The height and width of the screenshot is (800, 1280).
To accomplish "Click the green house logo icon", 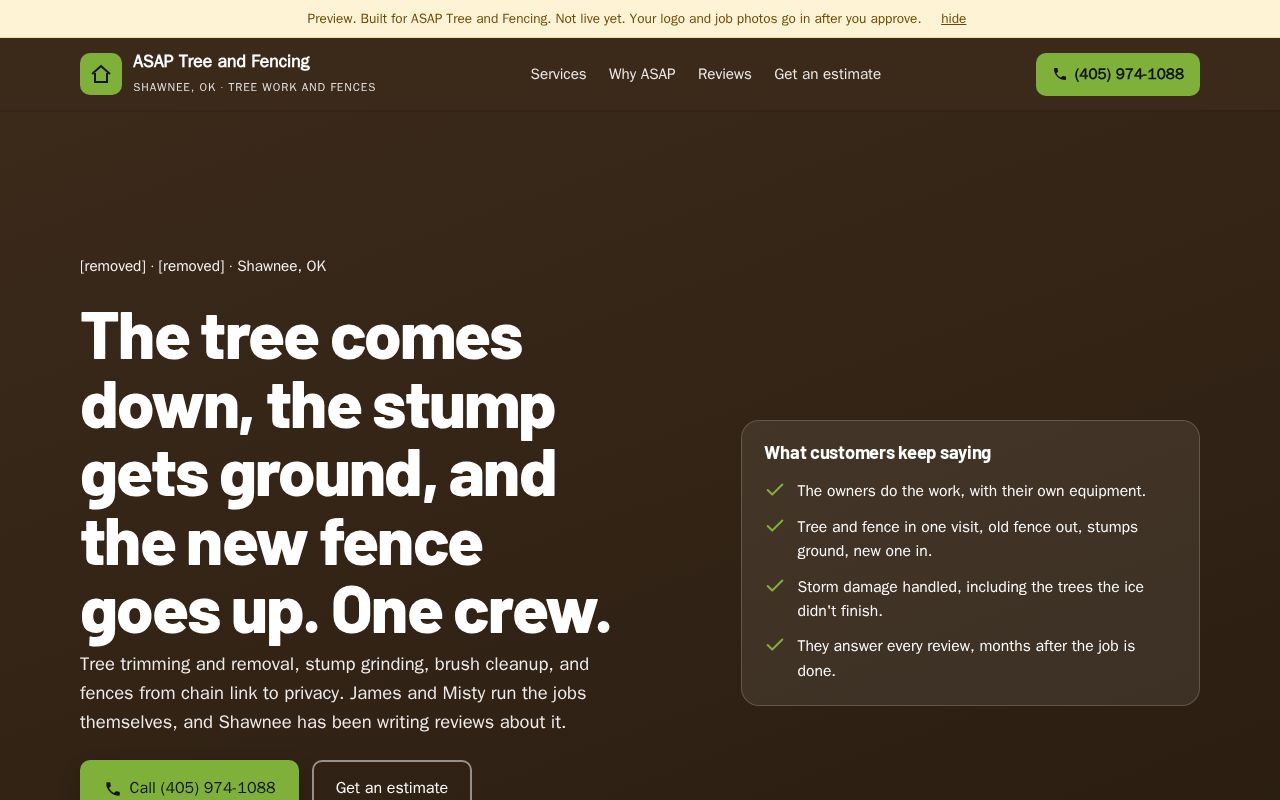I will [x=101, y=74].
